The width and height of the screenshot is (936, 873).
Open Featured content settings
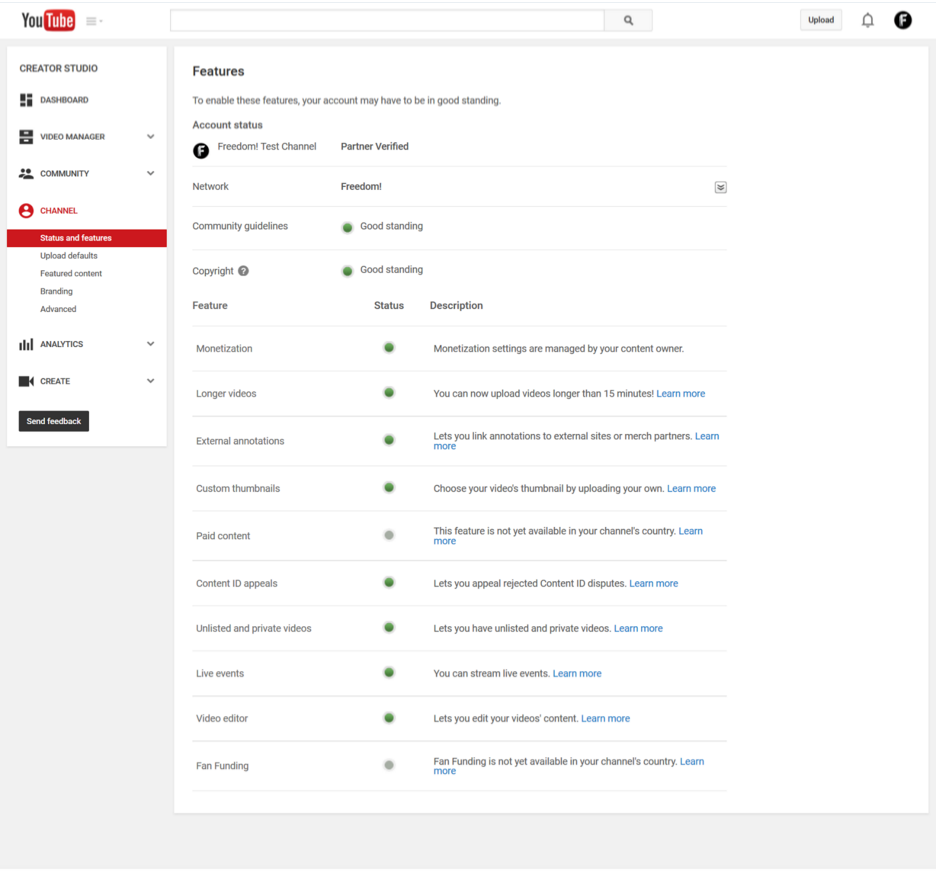71,273
